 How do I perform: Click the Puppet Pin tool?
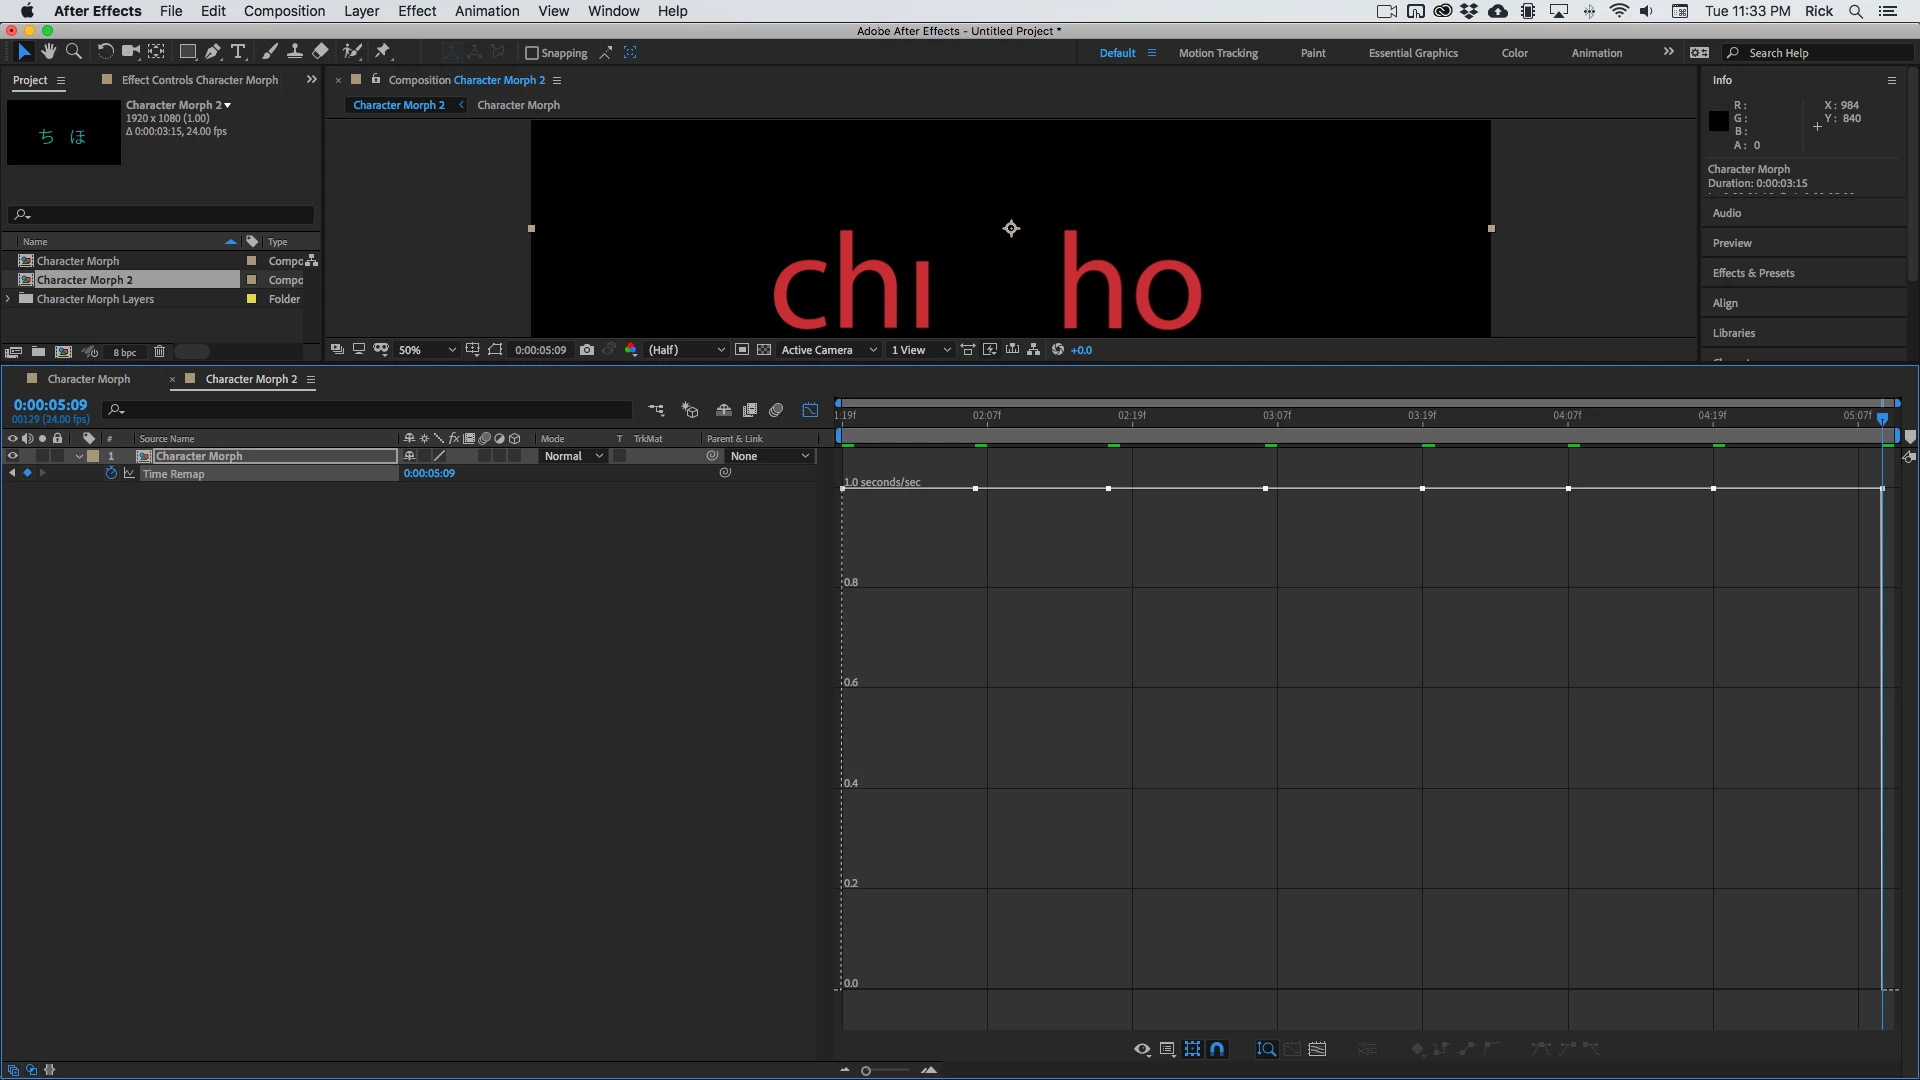(x=383, y=52)
